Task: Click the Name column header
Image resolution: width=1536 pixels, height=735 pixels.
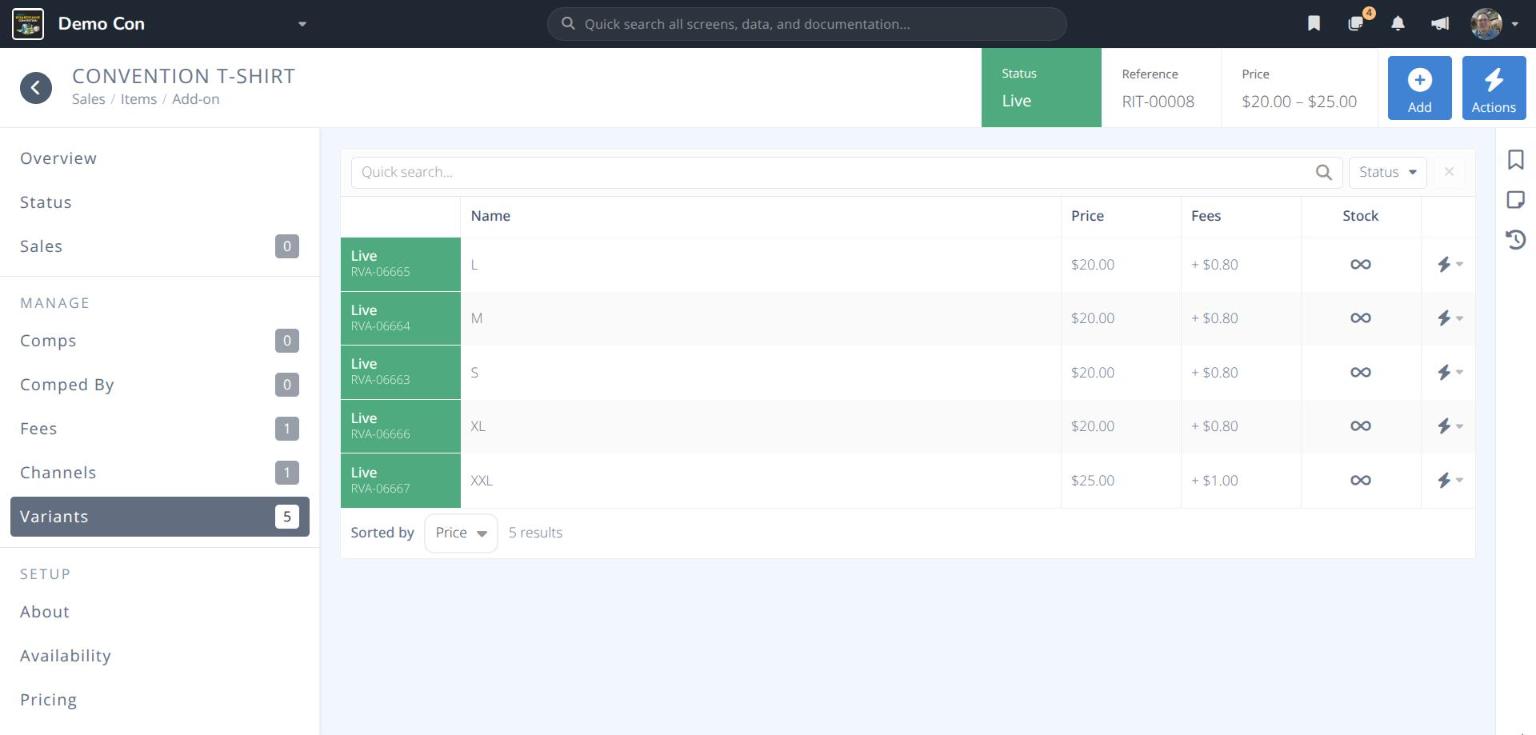Action: 760,216
